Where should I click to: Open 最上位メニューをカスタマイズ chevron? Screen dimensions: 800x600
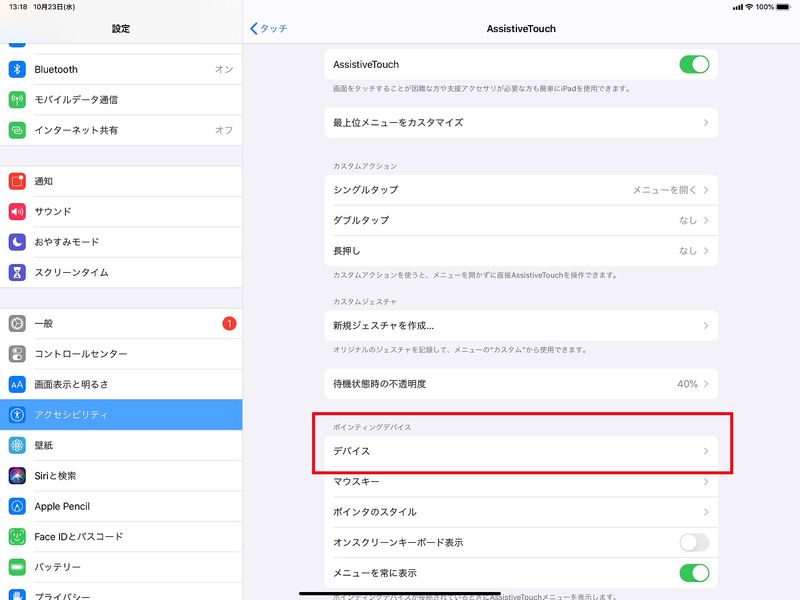click(x=706, y=122)
